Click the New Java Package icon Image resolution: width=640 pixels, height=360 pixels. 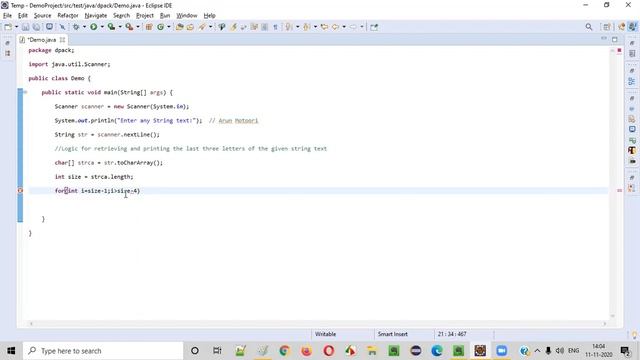149,27
